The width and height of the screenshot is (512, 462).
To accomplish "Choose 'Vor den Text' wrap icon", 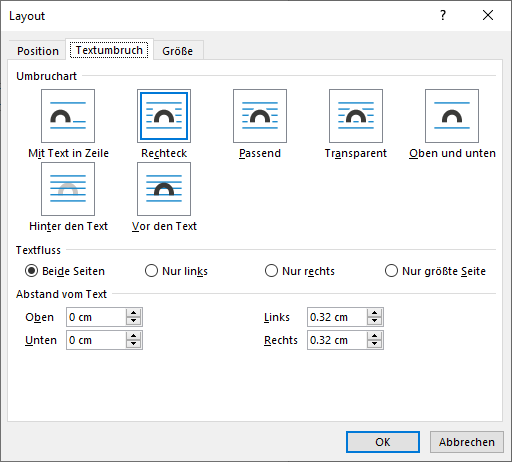I will pyautogui.click(x=164, y=189).
